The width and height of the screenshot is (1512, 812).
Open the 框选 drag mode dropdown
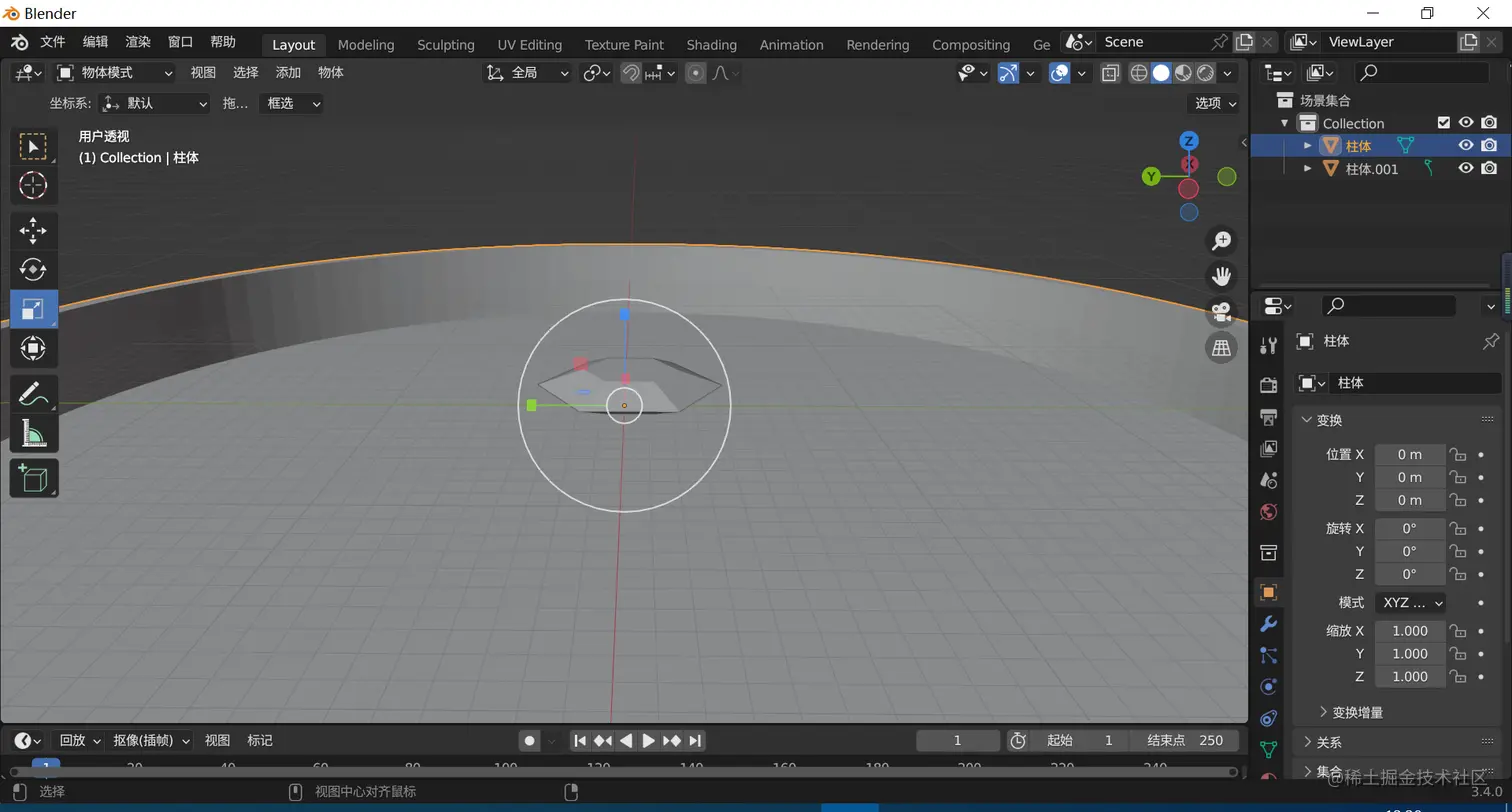point(291,103)
